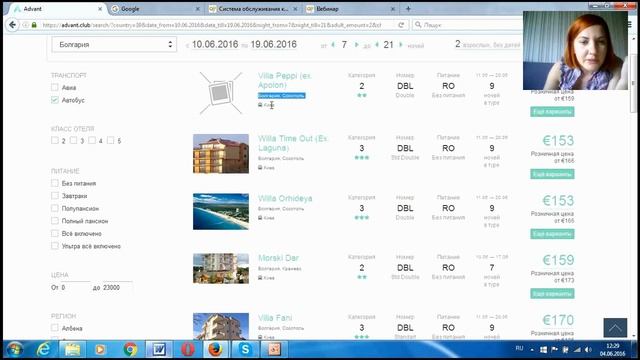Image resolution: width=640 pixels, height=360 pixels.
Task: Enable the Всё включено meal filter
Action: click(x=55, y=233)
